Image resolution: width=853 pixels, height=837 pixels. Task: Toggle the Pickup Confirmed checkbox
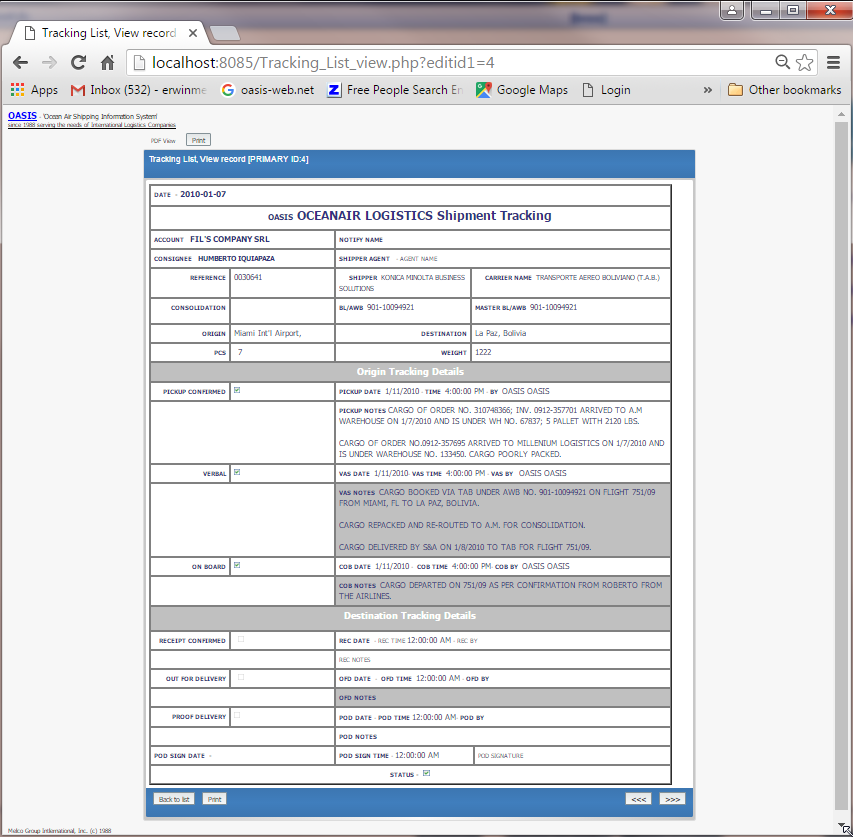(x=237, y=390)
